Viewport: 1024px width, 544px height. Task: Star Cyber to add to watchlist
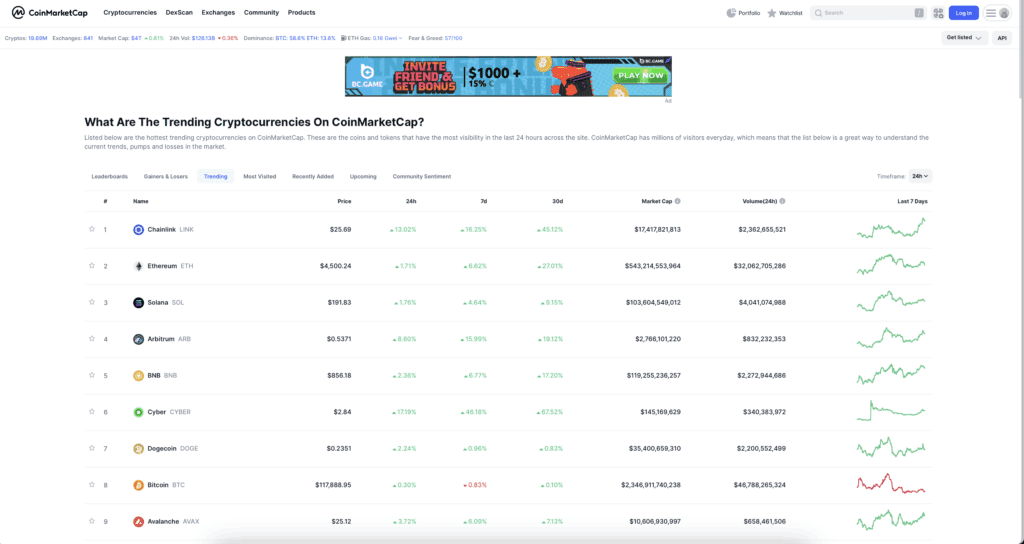(x=92, y=412)
